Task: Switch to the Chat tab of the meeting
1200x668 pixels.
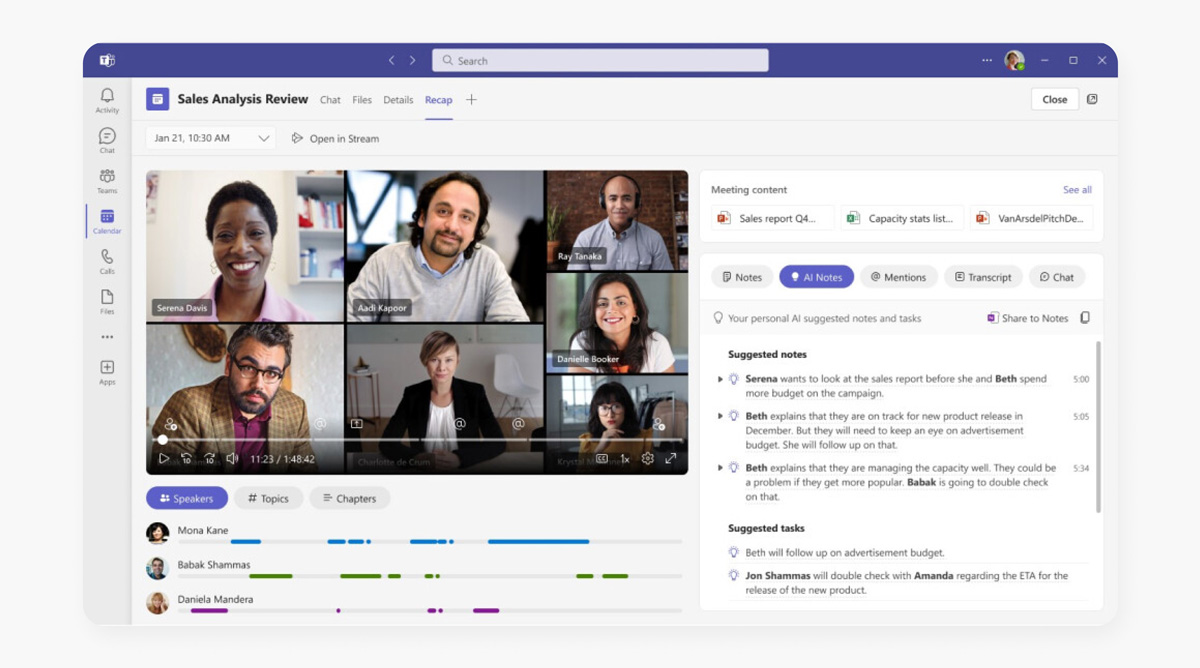Action: point(330,100)
